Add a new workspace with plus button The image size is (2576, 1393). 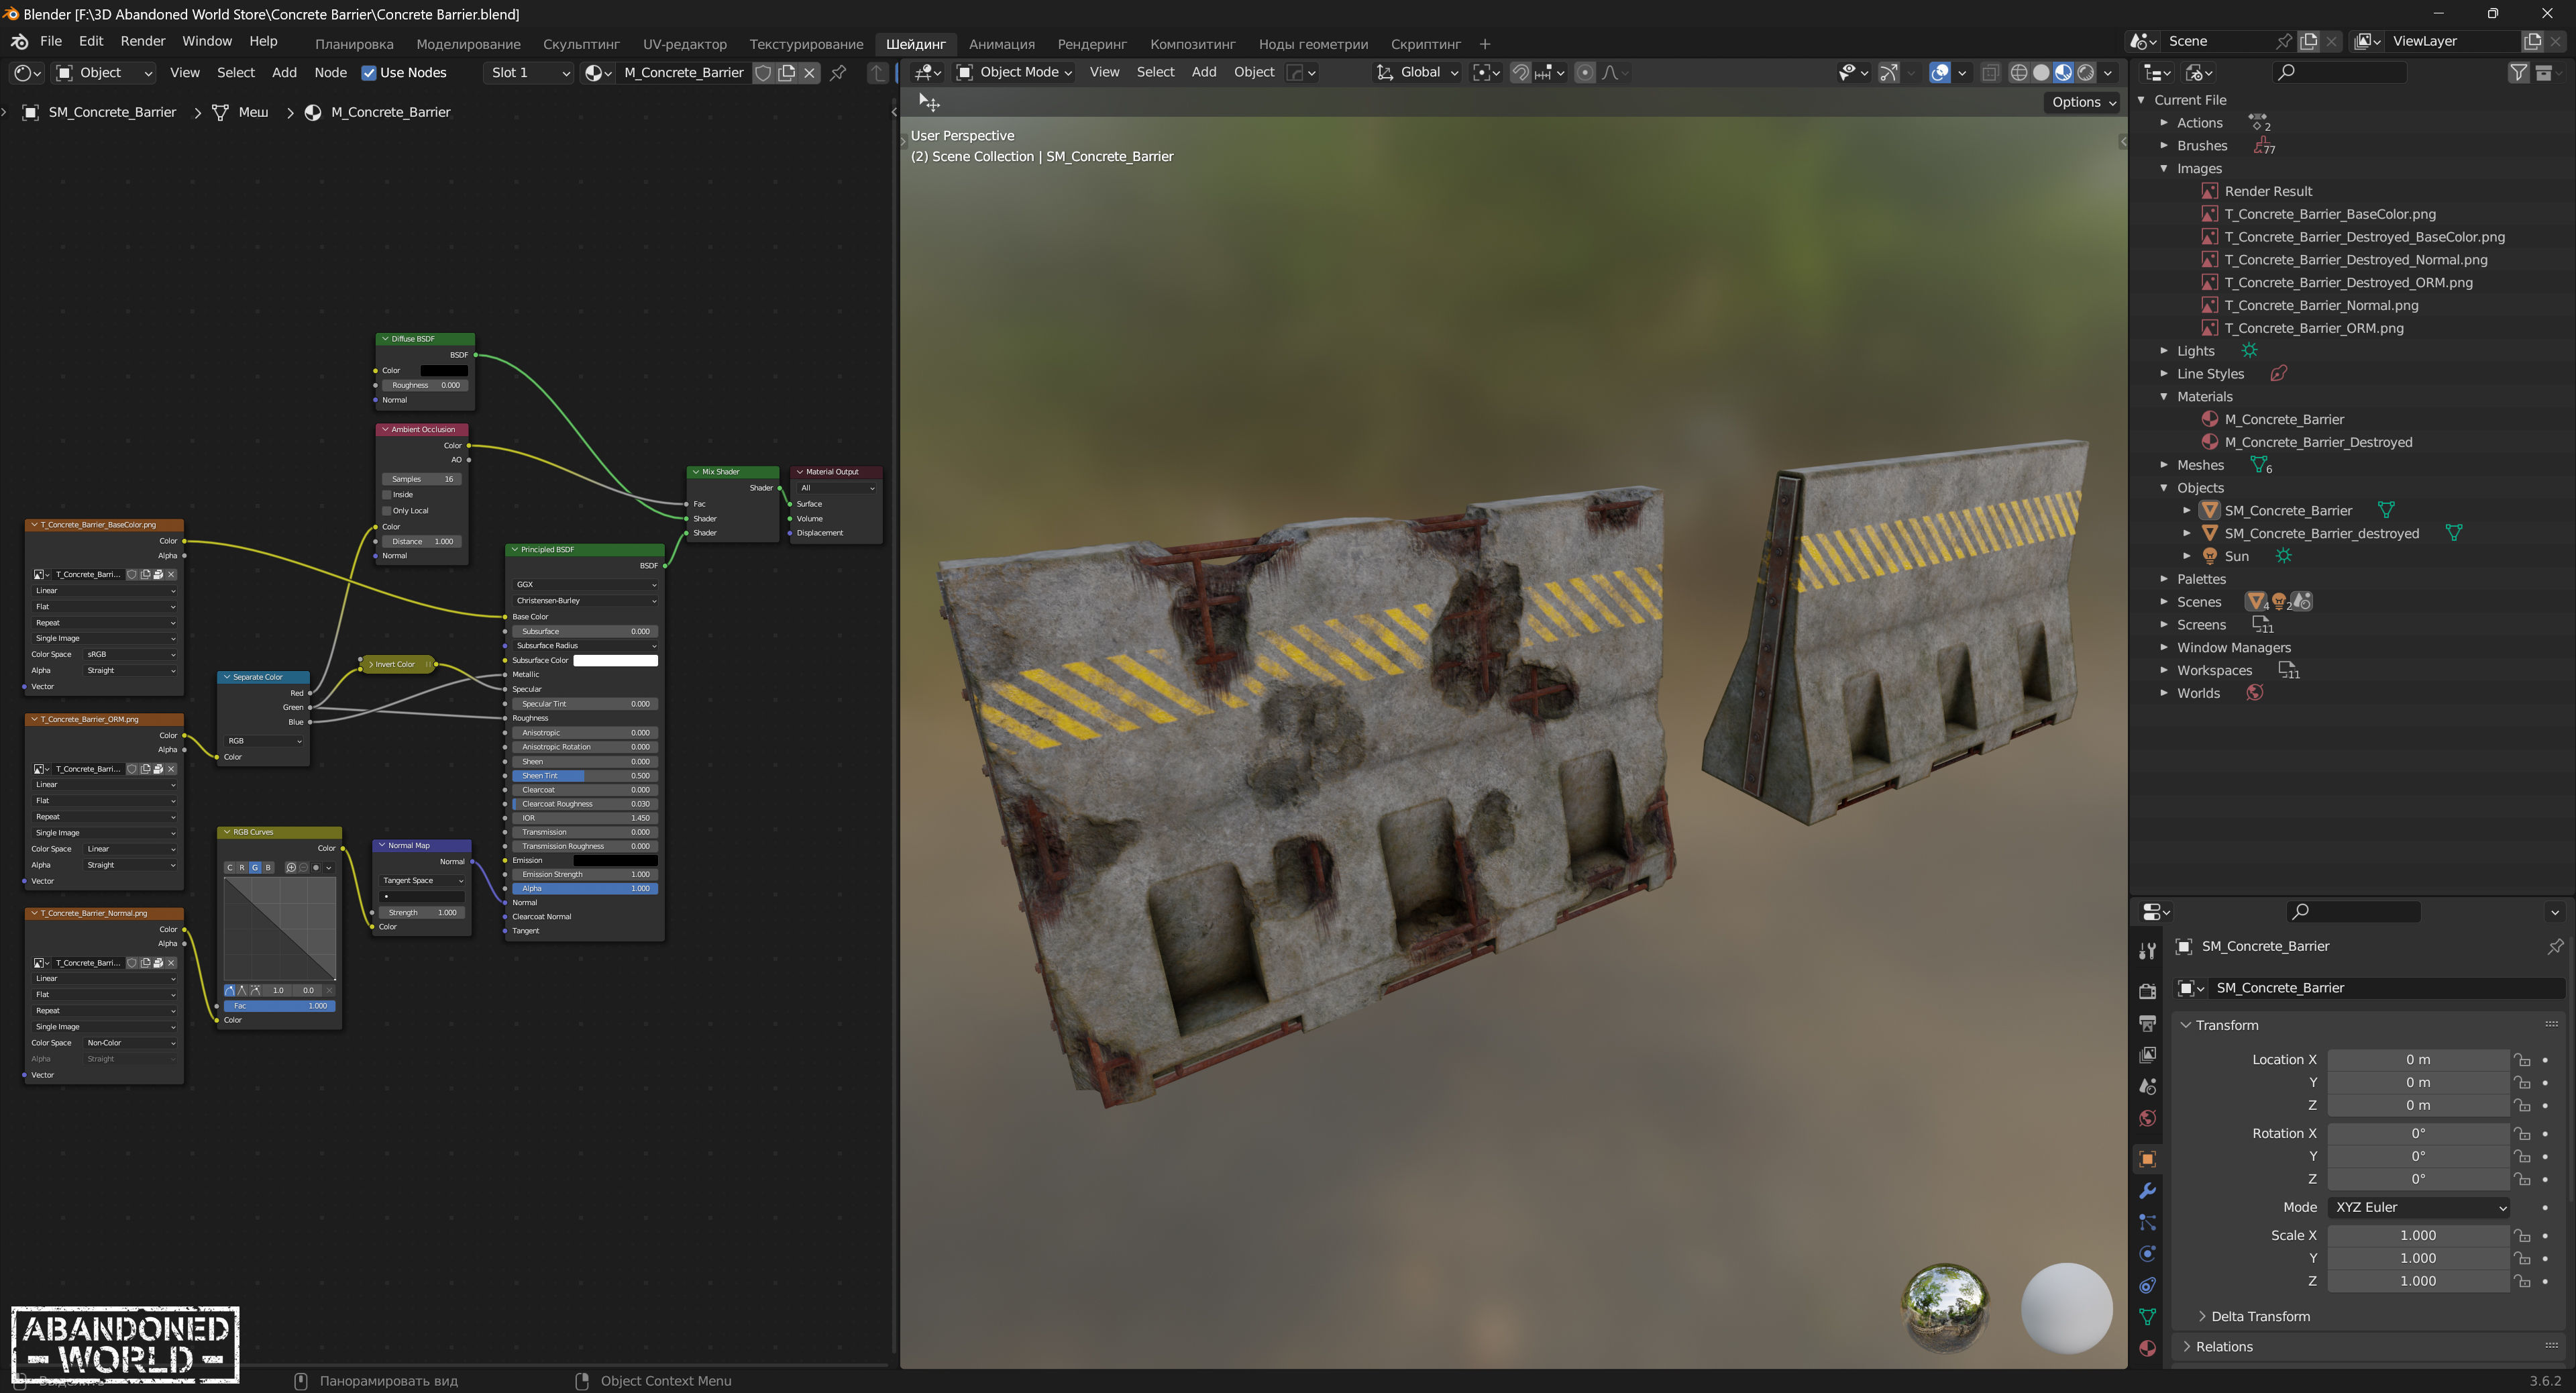1485,45
